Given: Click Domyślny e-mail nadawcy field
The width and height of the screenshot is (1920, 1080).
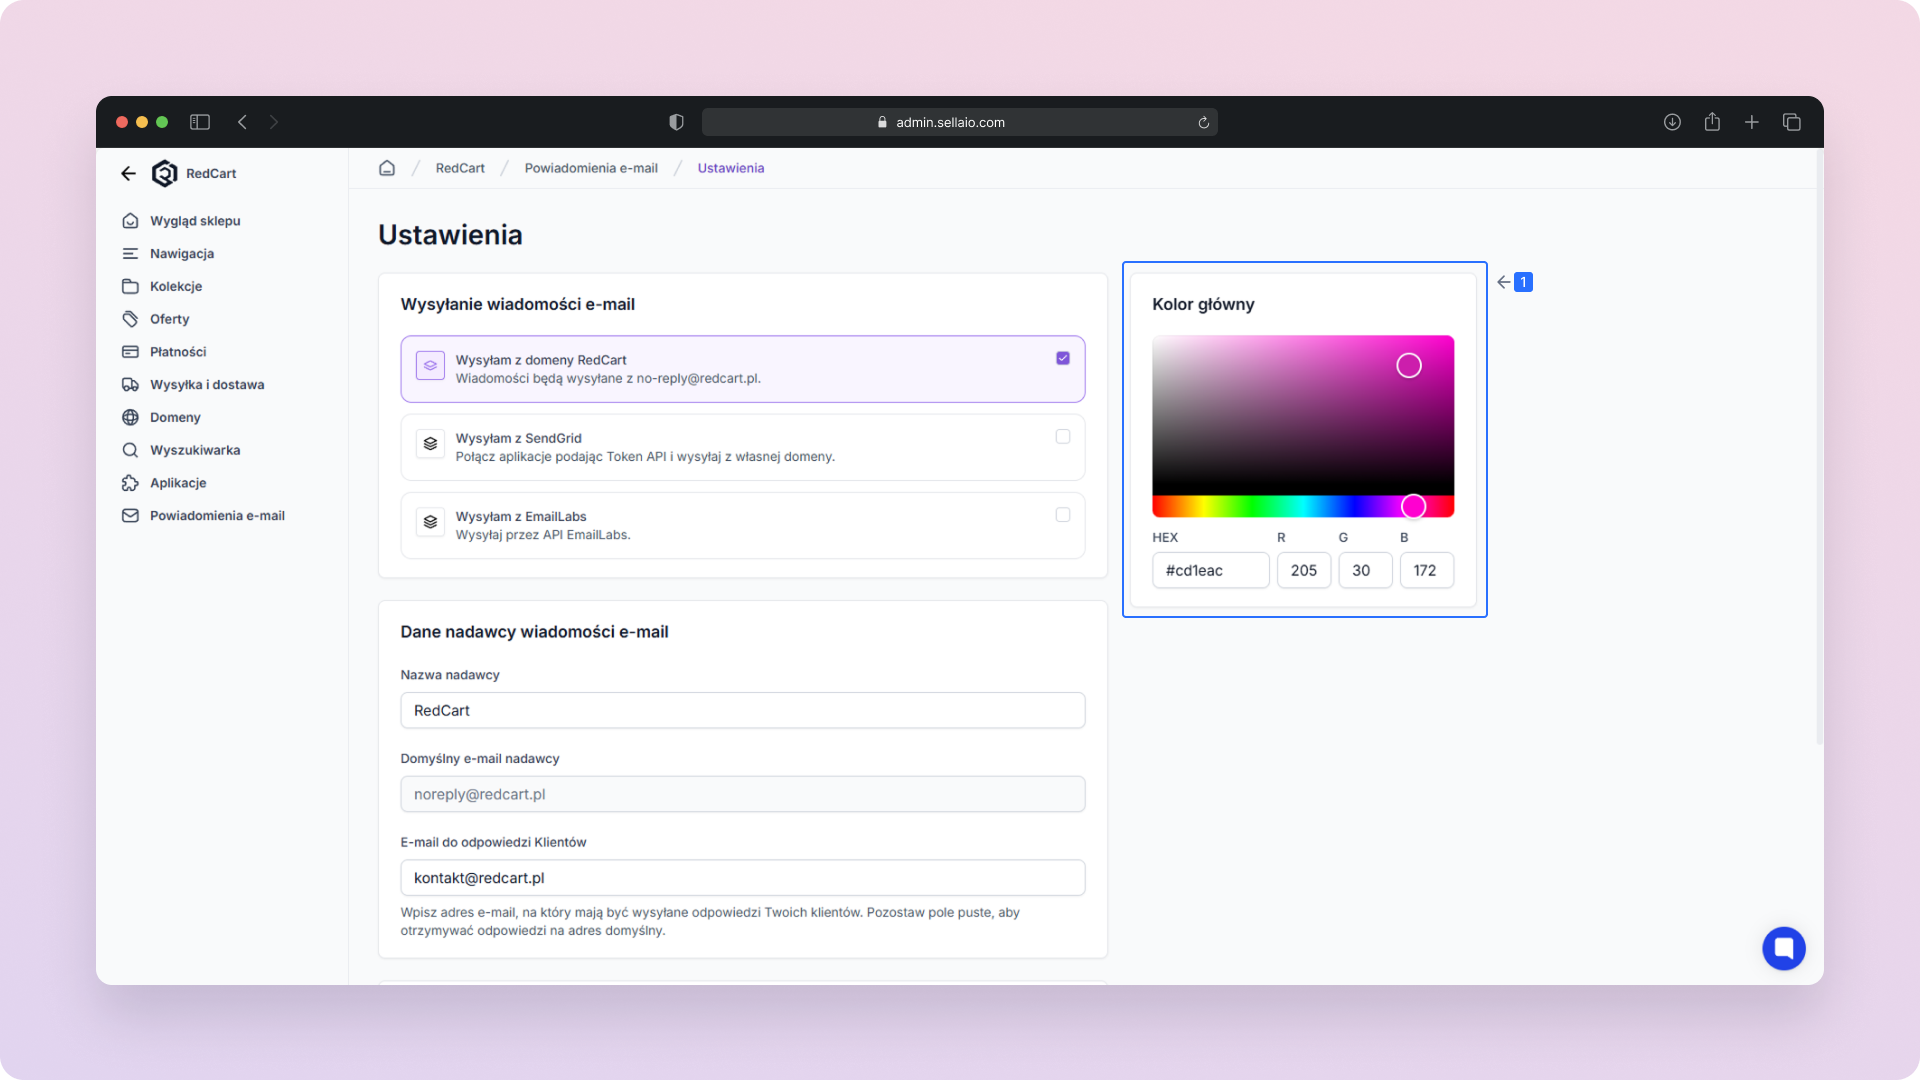Looking at the screenshot, I should pos(743,794).
